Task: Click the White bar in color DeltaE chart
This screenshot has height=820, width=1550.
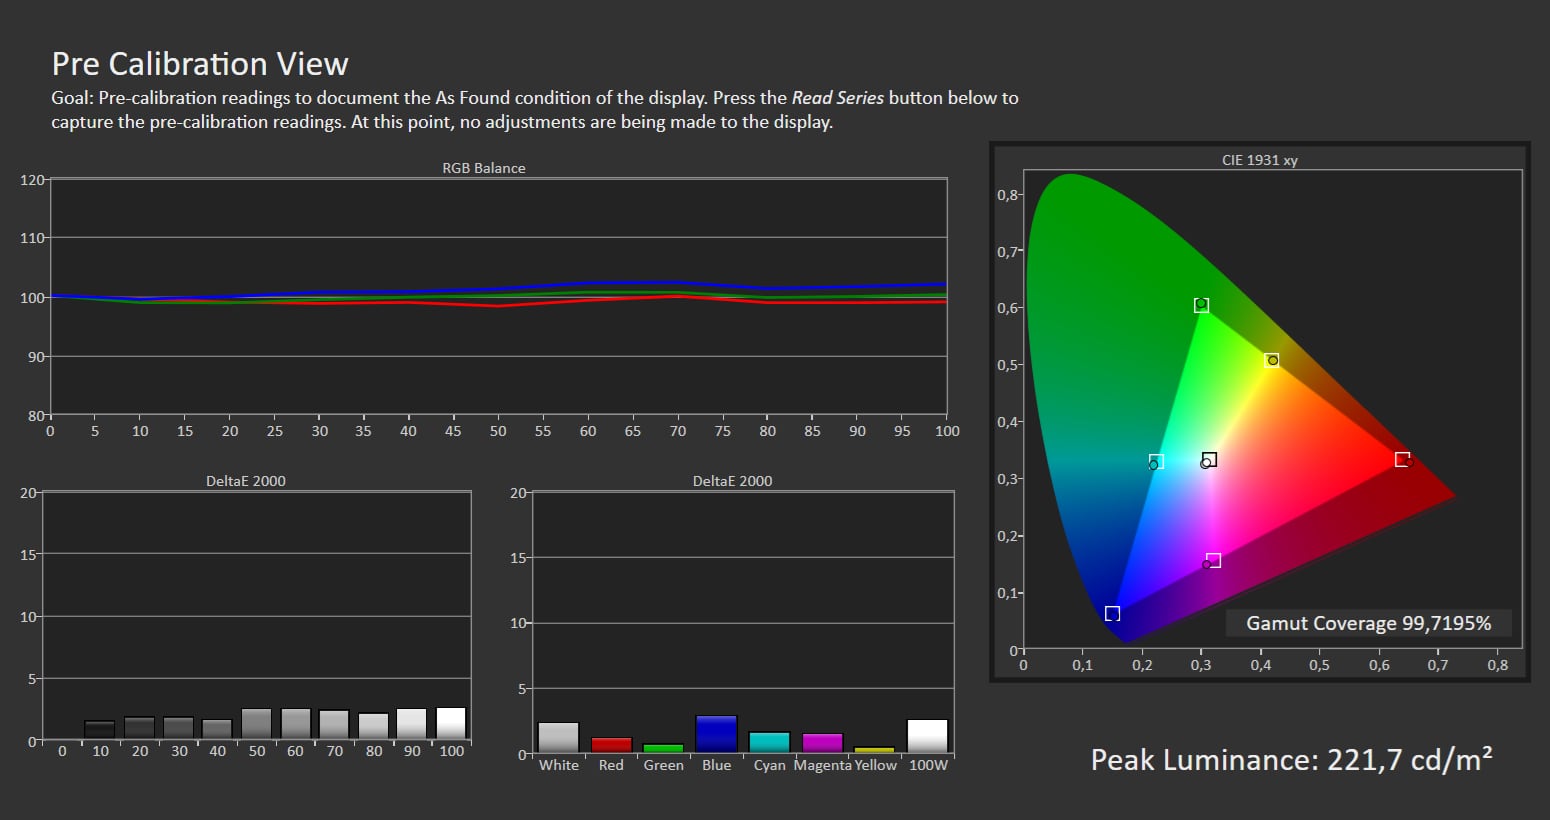Action: pos(558,738)
